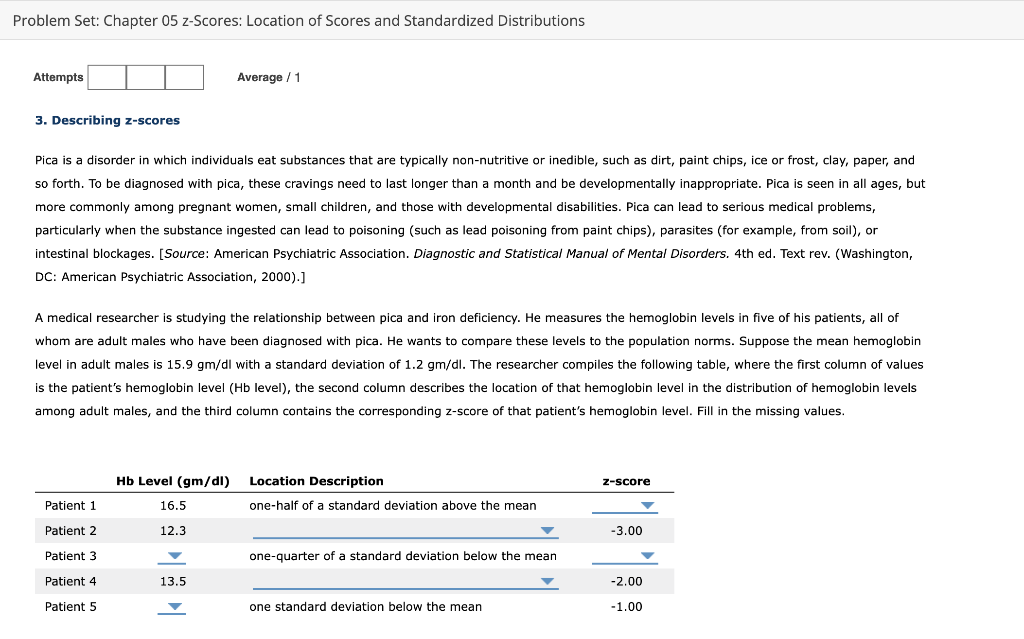The height and width of the screenshot is (639, 1024).
Task: Click "one standard deviation below the mean"
Action: coord(366,606)
